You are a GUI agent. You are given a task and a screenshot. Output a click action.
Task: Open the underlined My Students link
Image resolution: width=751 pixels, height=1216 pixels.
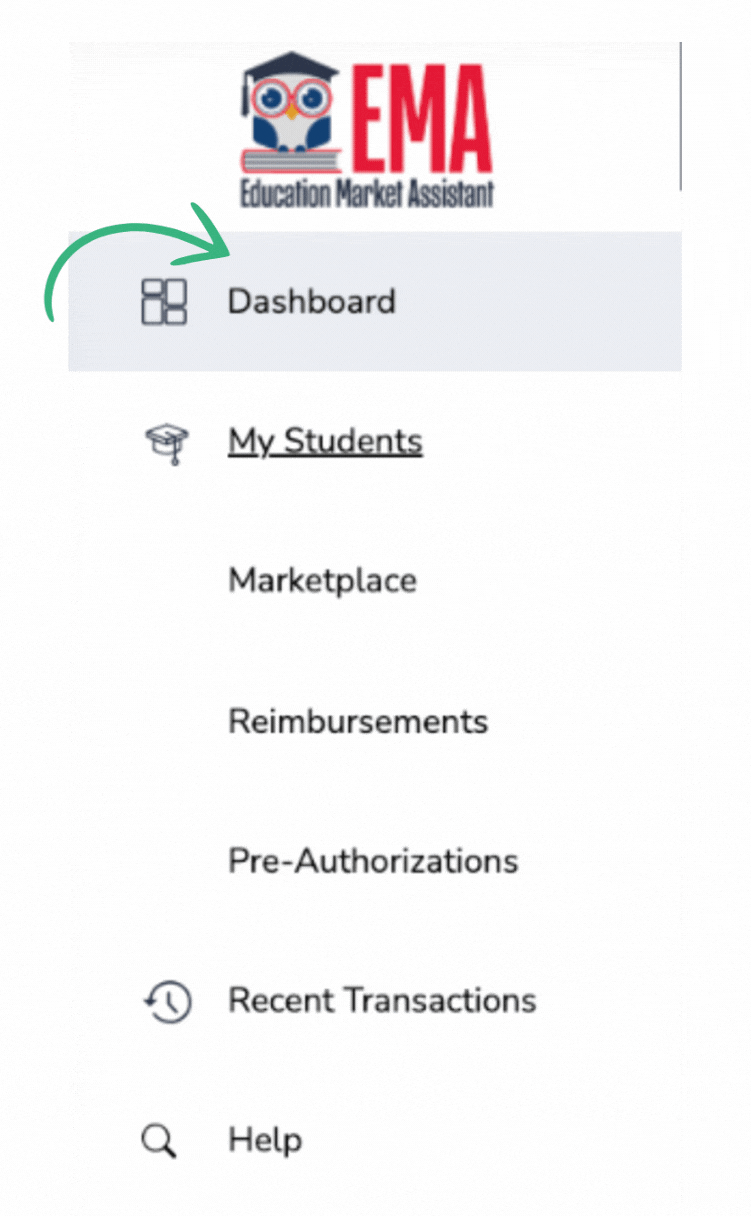point(325,441)
